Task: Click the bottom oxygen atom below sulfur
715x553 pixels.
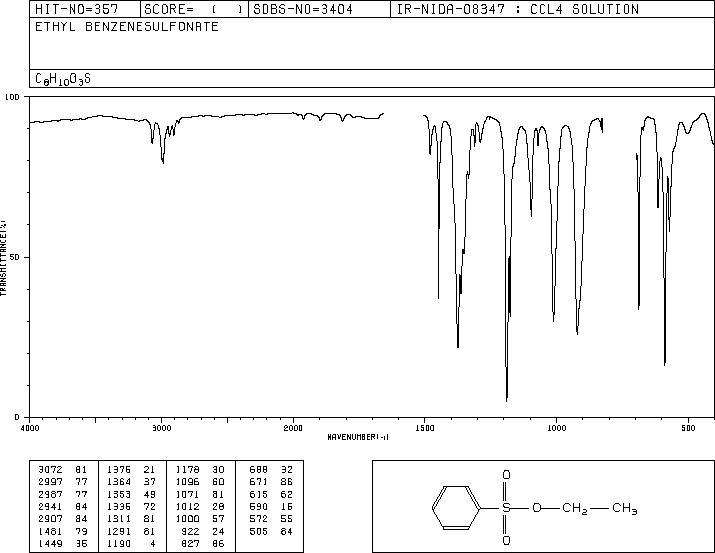Action: coord(506,541)
